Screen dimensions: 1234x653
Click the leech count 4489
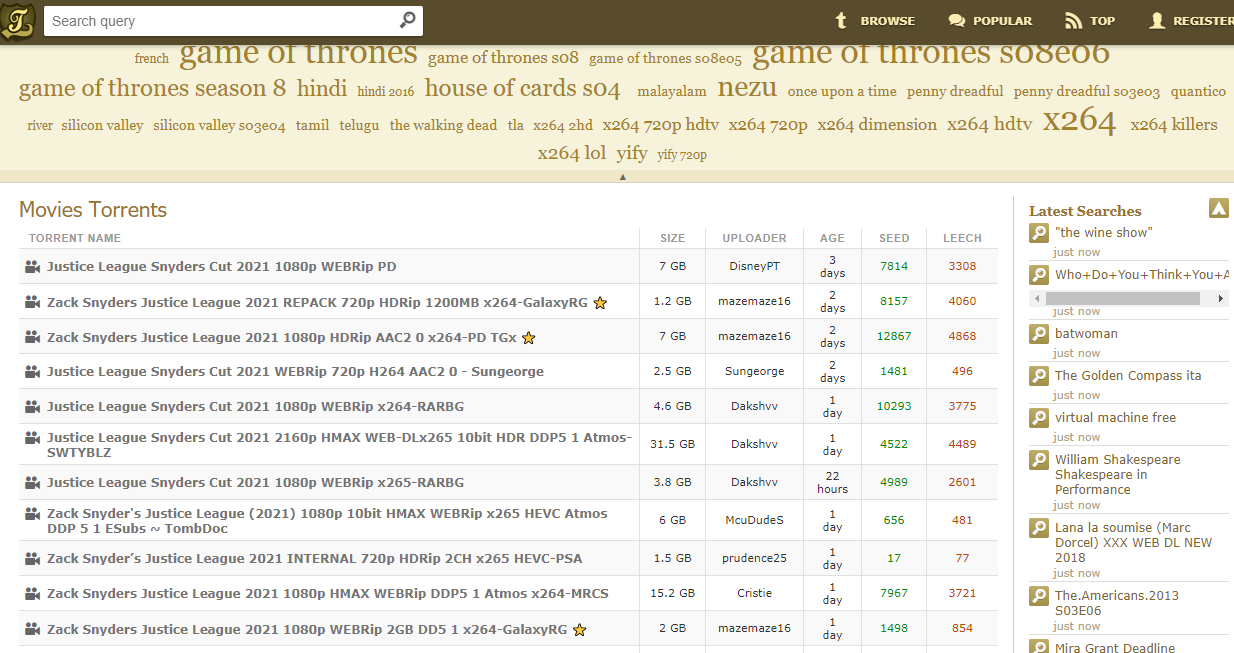coord(962,444)
